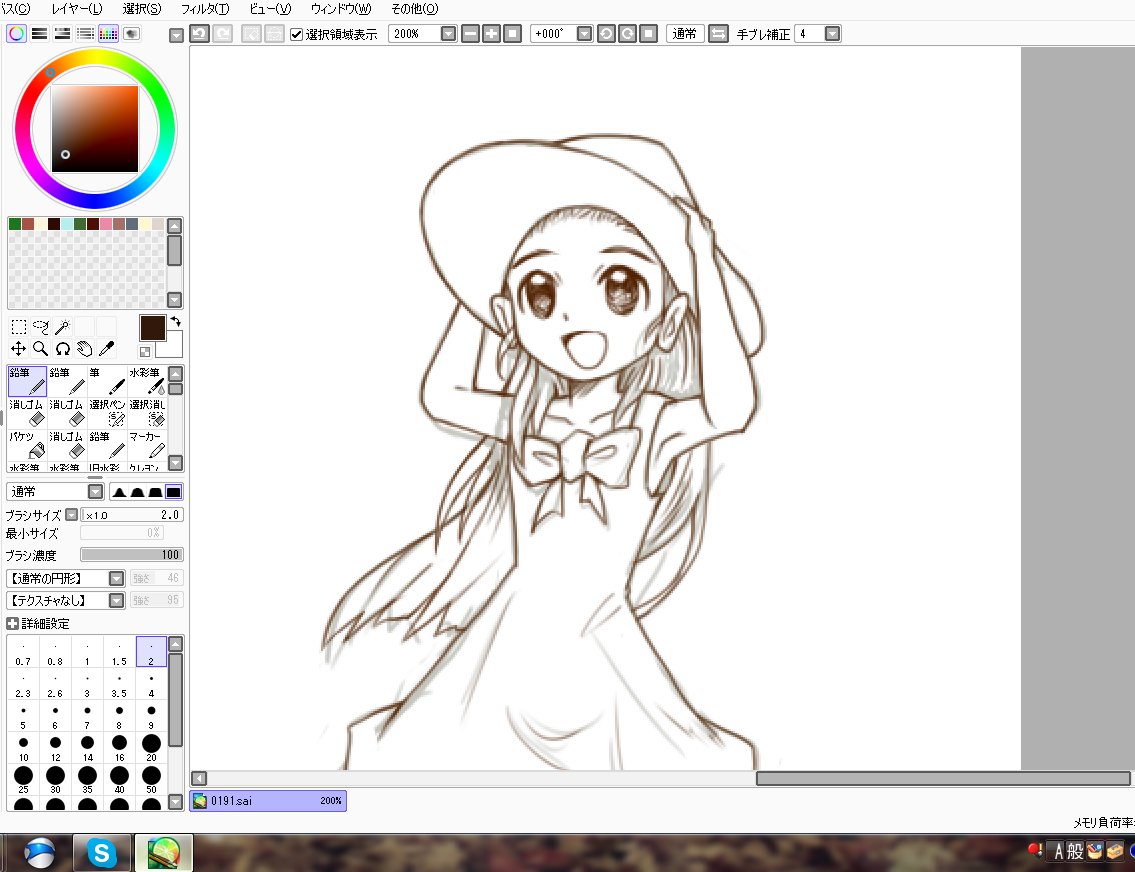The height and width of the screenshot is (872, 1135).
Task: Open the 通常 blend mode dropdown
Action: point(96,491)
